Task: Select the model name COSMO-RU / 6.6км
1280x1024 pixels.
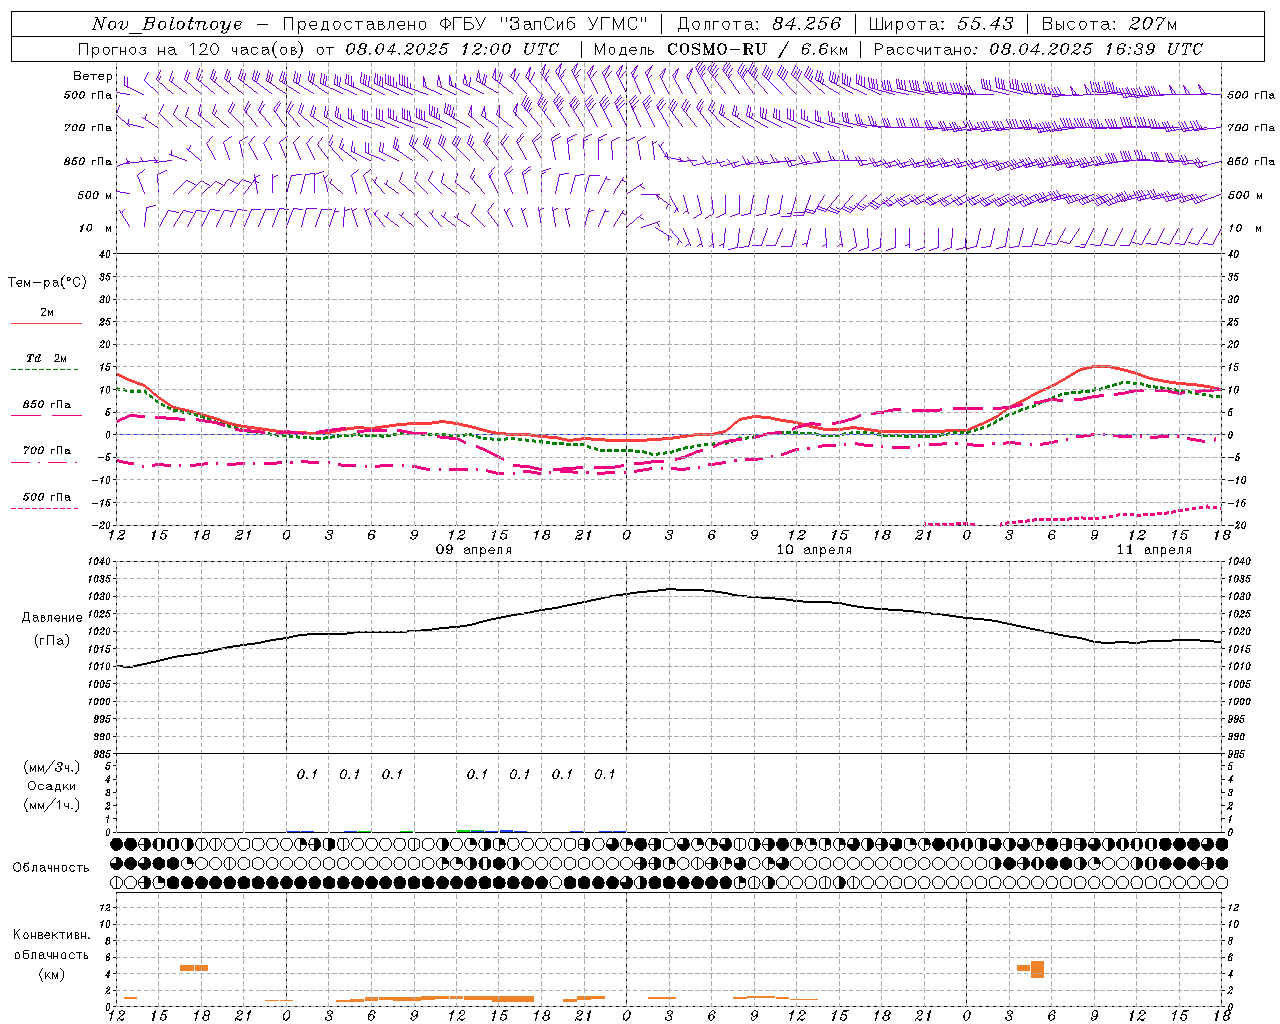Action: pyautogui.click(x=757, y=49)
